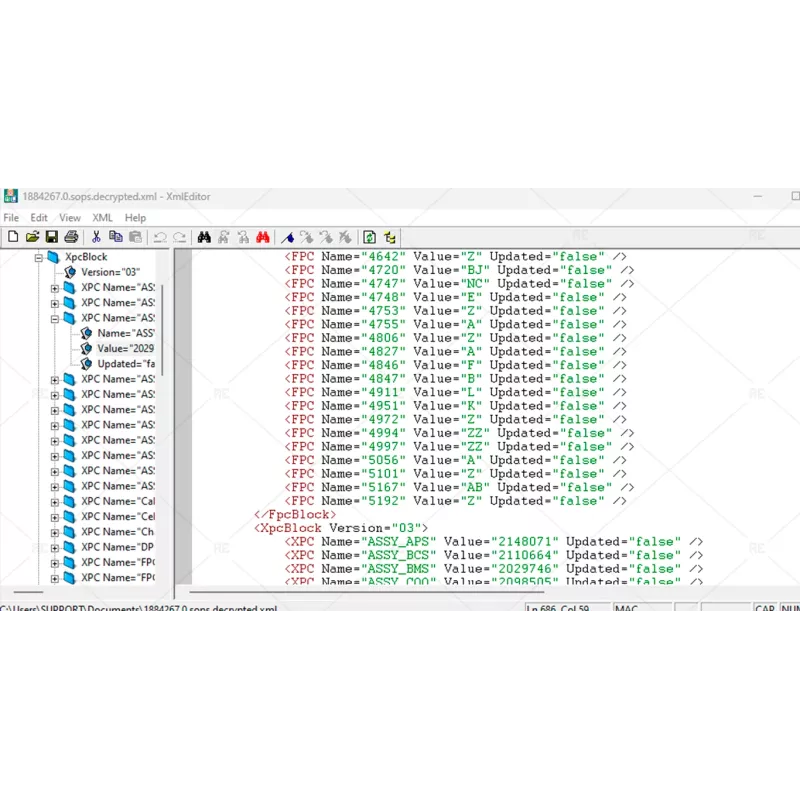Open the XML menu
800x800 pixels.
[x=102, y=217]
